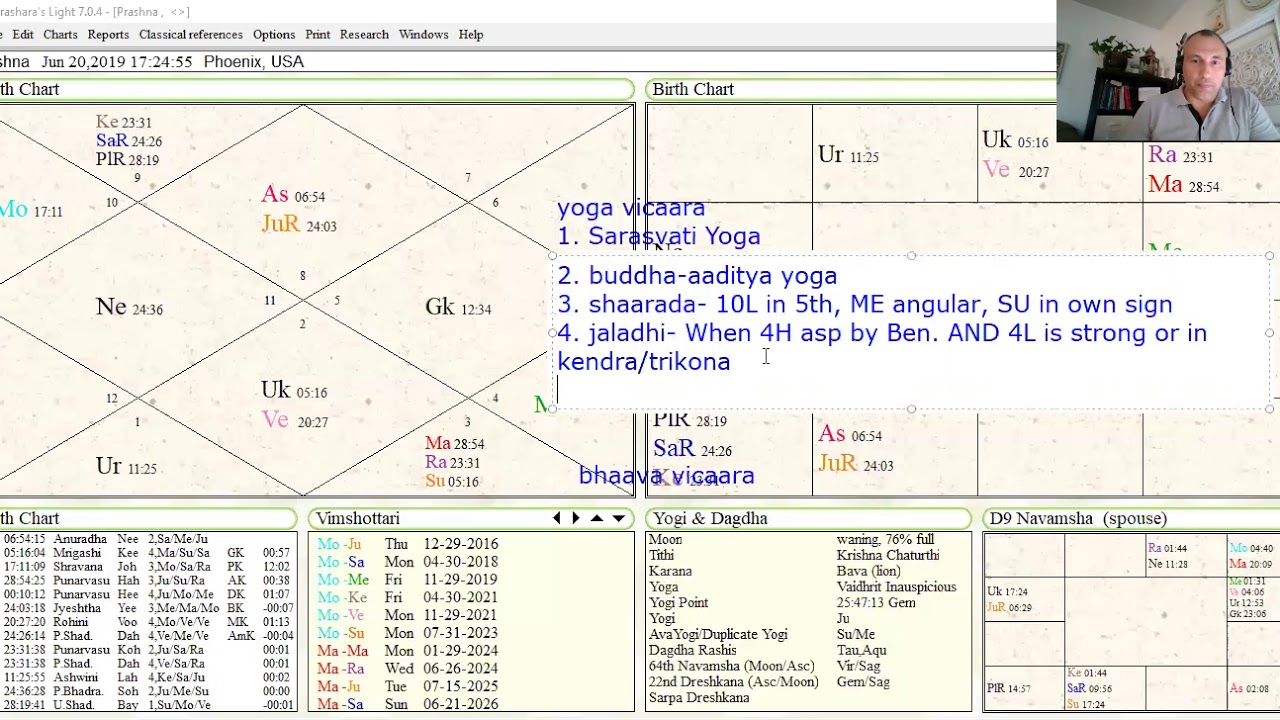Open the Reports menu

[x=108, y=34]
